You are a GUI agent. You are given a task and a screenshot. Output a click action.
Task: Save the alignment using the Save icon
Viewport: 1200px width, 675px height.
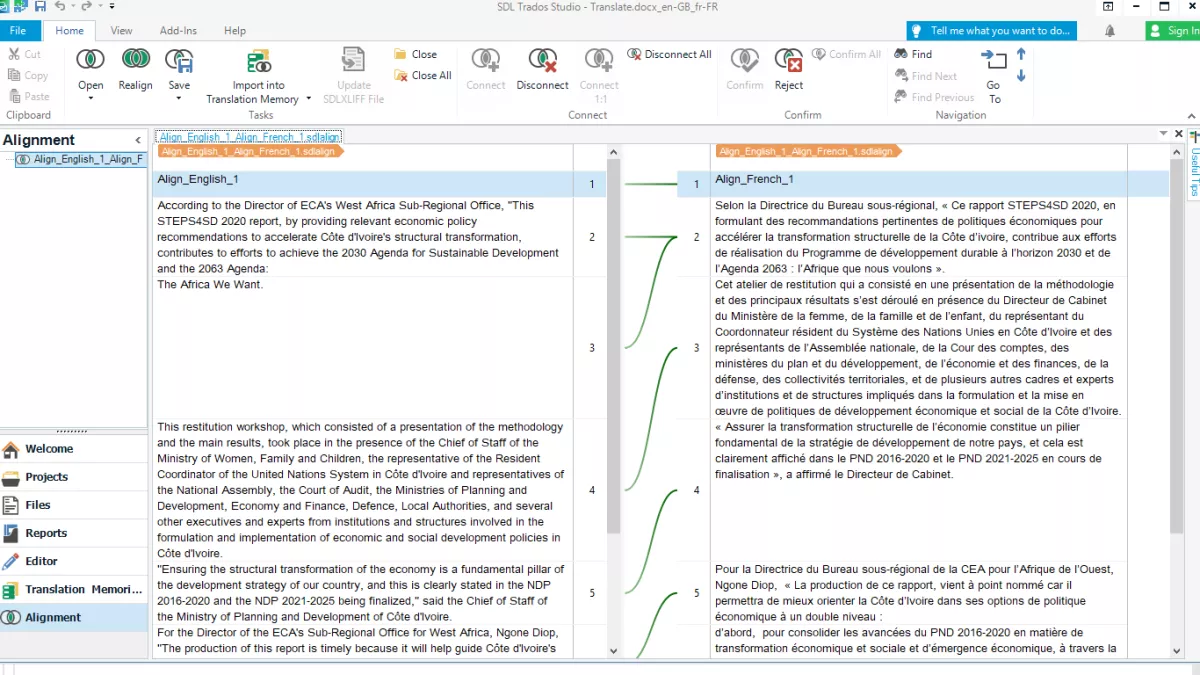pos(179,62)
